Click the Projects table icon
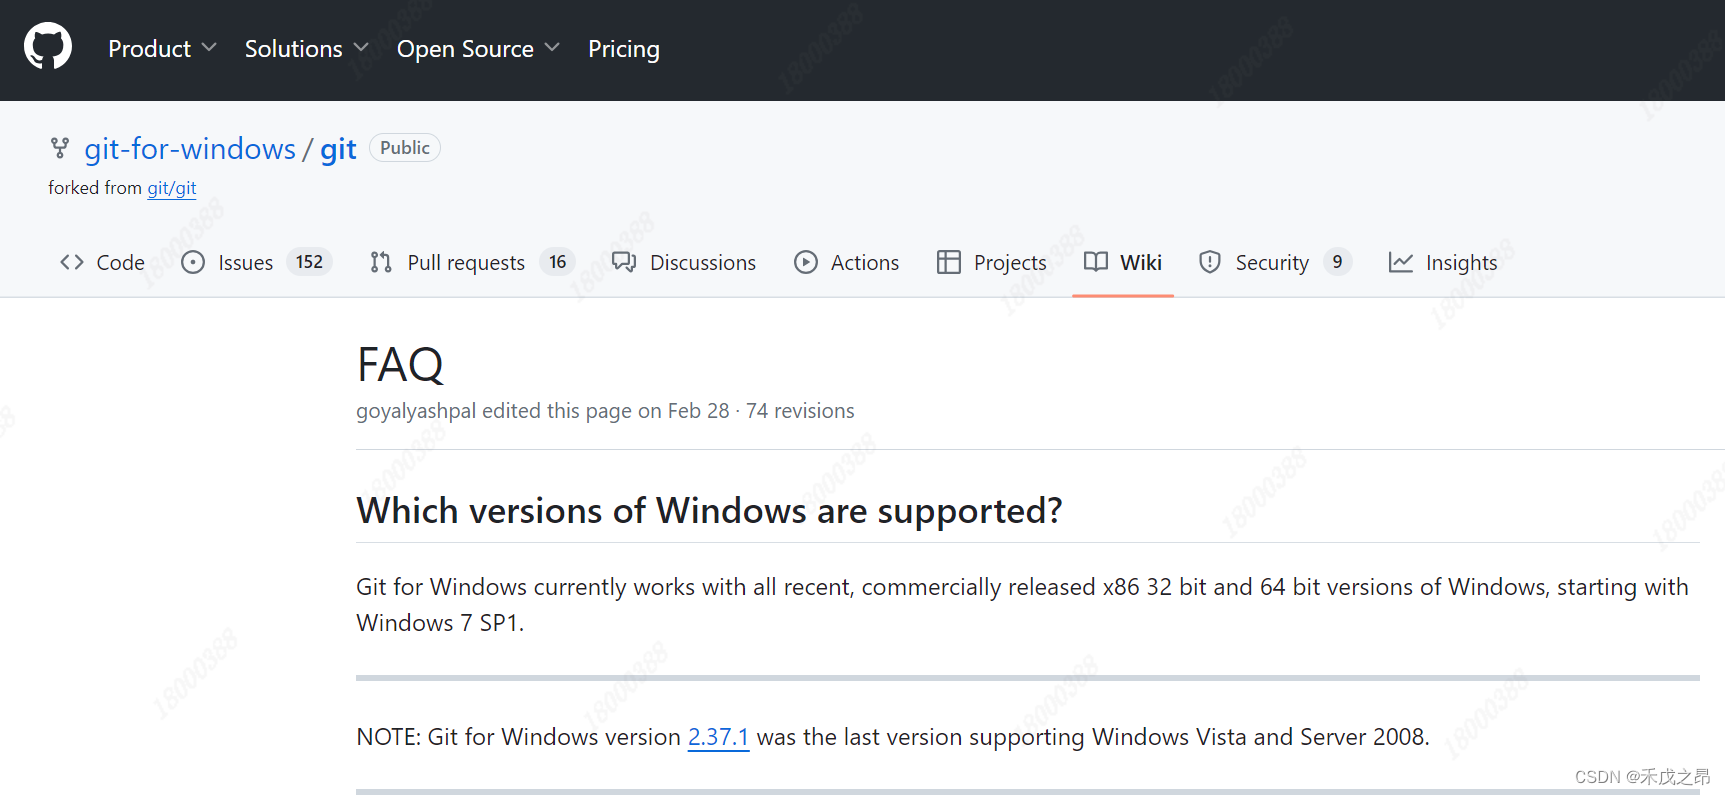1725x795 pixels. (x=948, y=262)
